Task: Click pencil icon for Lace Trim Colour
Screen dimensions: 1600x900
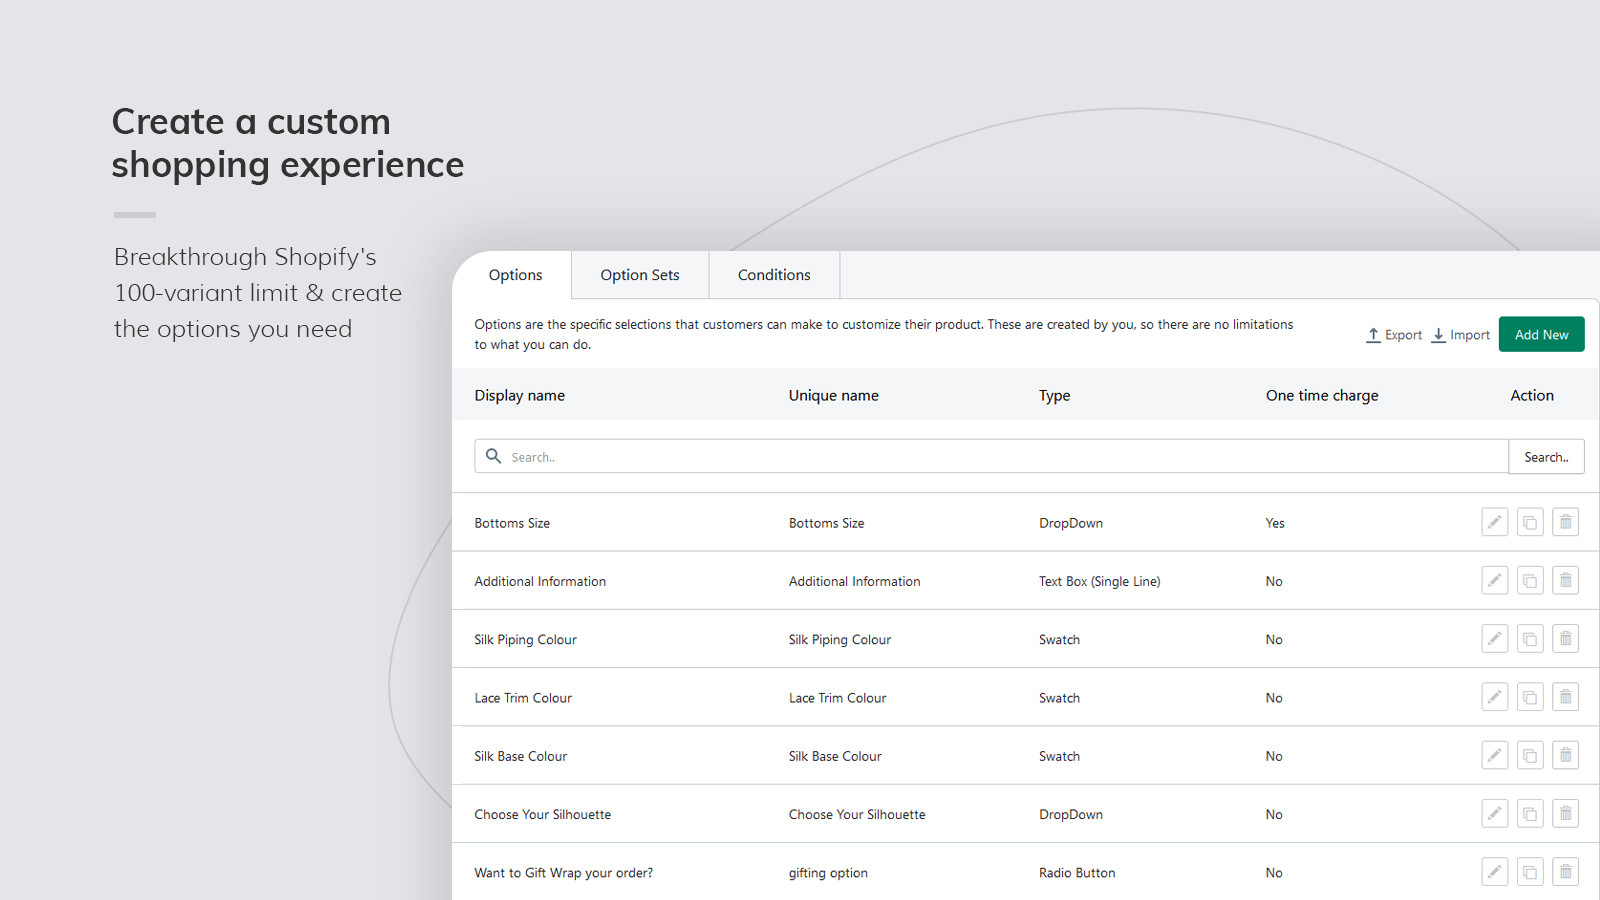Action: (1494, 697)
